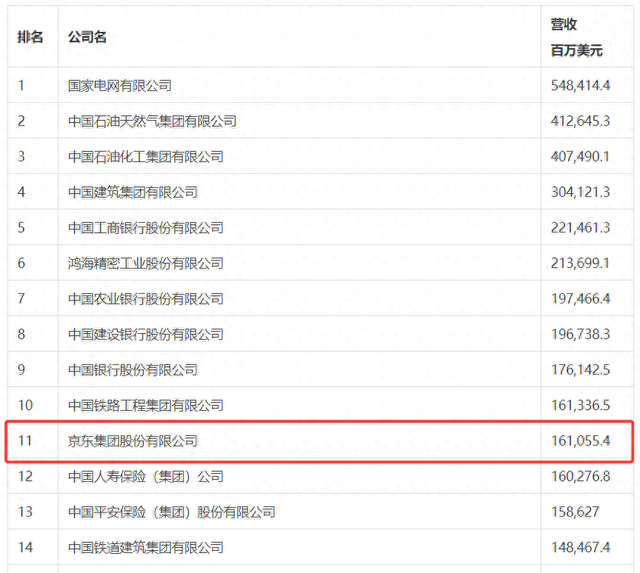Select company 中国铁路工程集团有限公司
Image resolution: width=640 pixels, height=573 pixels.
coord(146,405)
